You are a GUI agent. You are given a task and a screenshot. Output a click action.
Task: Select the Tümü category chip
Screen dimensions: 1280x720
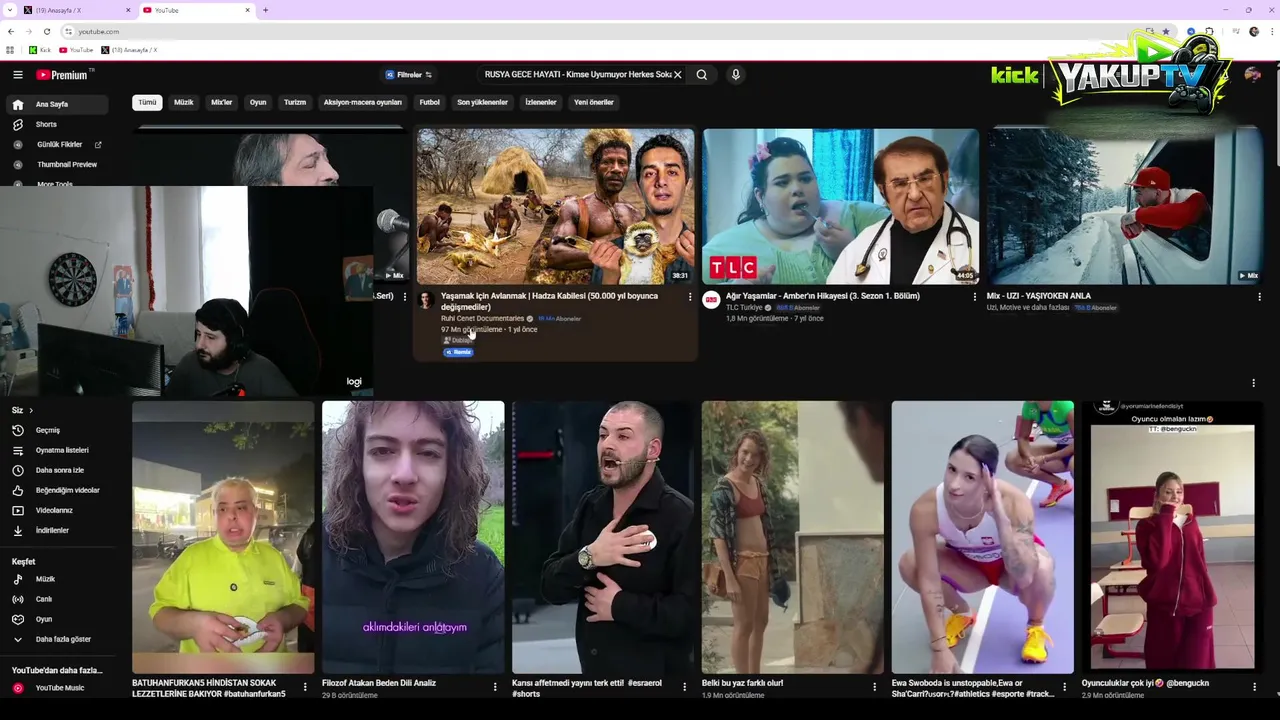tap(147, 102)
